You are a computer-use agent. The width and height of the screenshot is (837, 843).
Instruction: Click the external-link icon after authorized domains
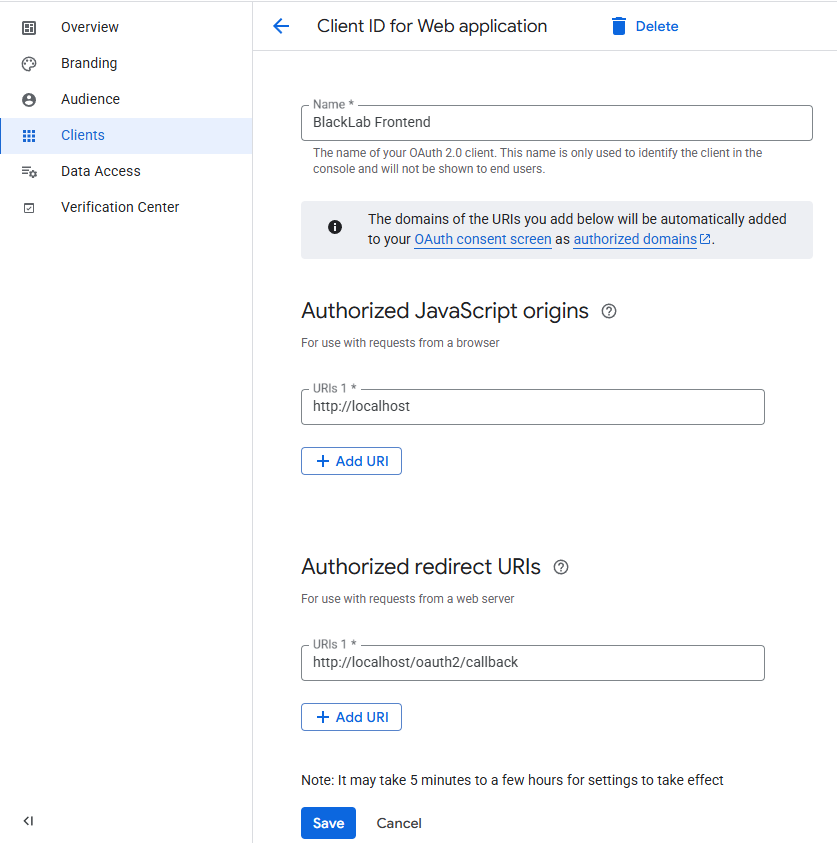(705, 239)
